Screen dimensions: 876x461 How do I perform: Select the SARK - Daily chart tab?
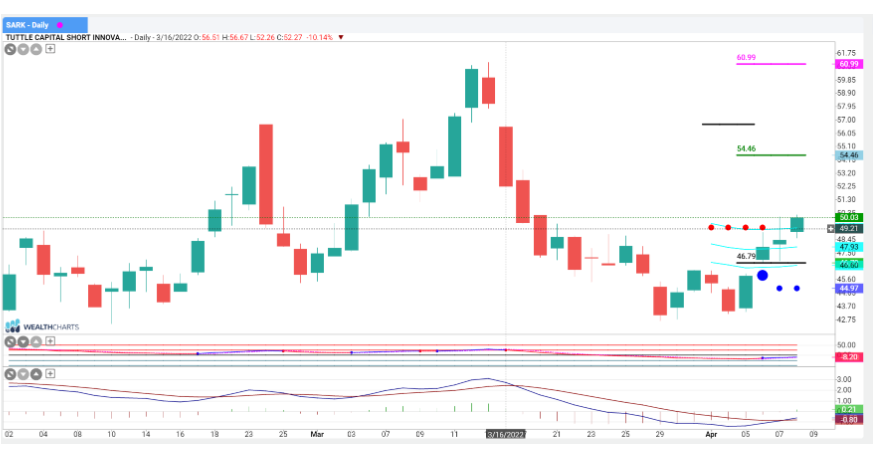tap(28, 23)
